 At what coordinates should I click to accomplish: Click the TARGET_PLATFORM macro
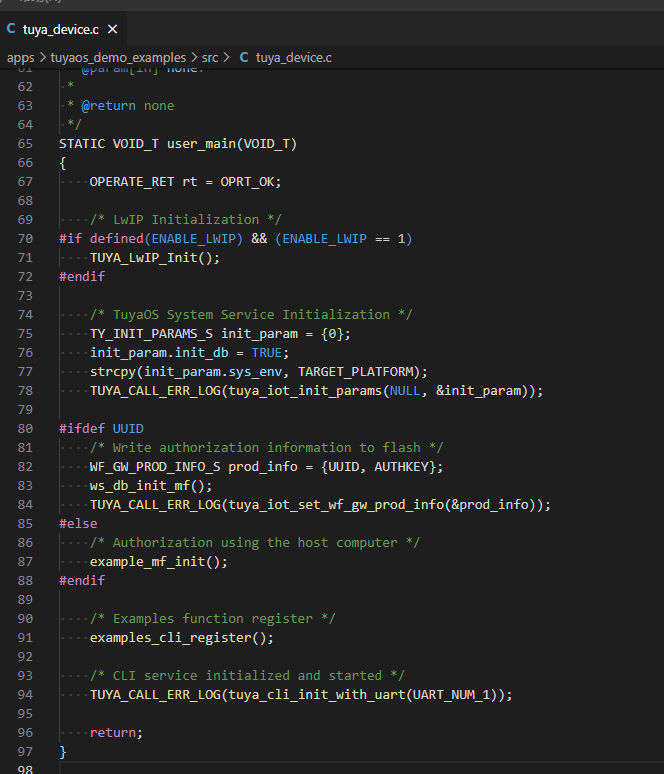(x=355, y=372)
